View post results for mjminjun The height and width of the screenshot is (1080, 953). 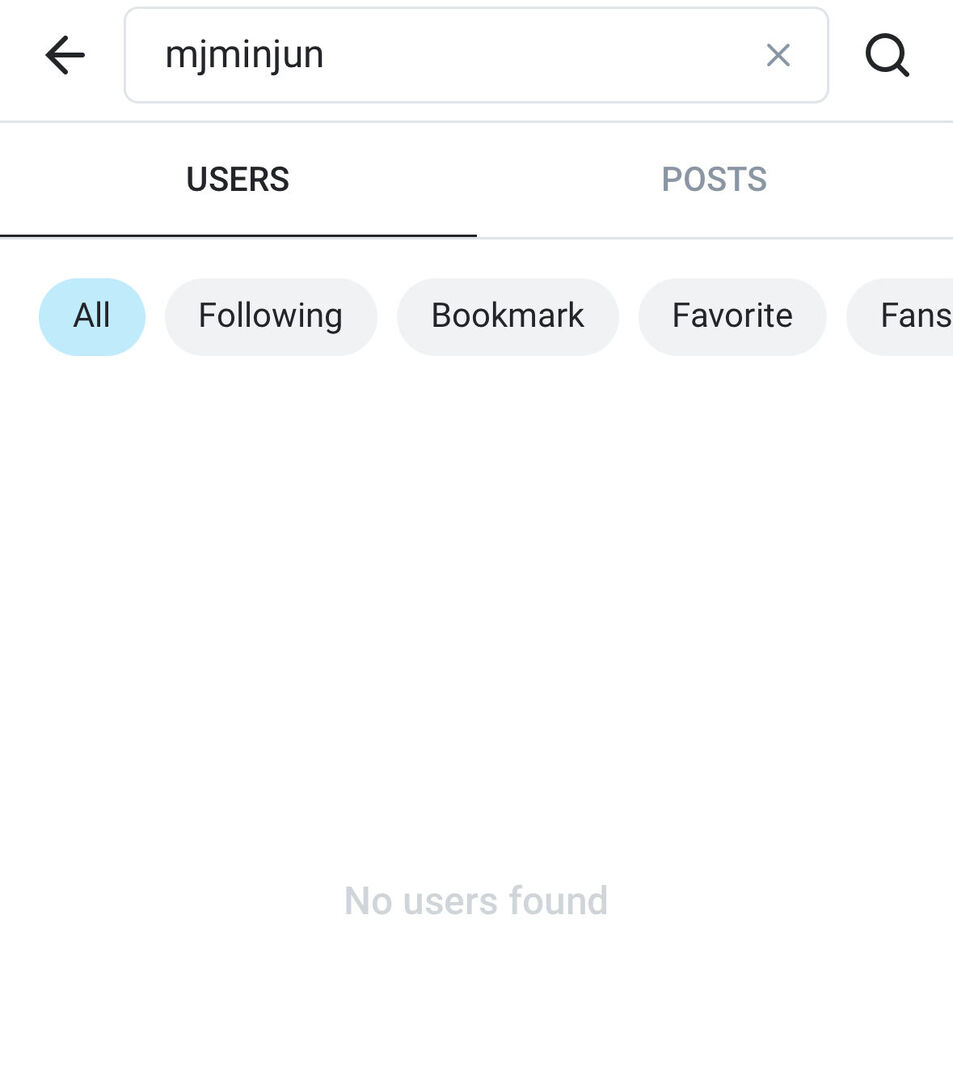(714, 180)
